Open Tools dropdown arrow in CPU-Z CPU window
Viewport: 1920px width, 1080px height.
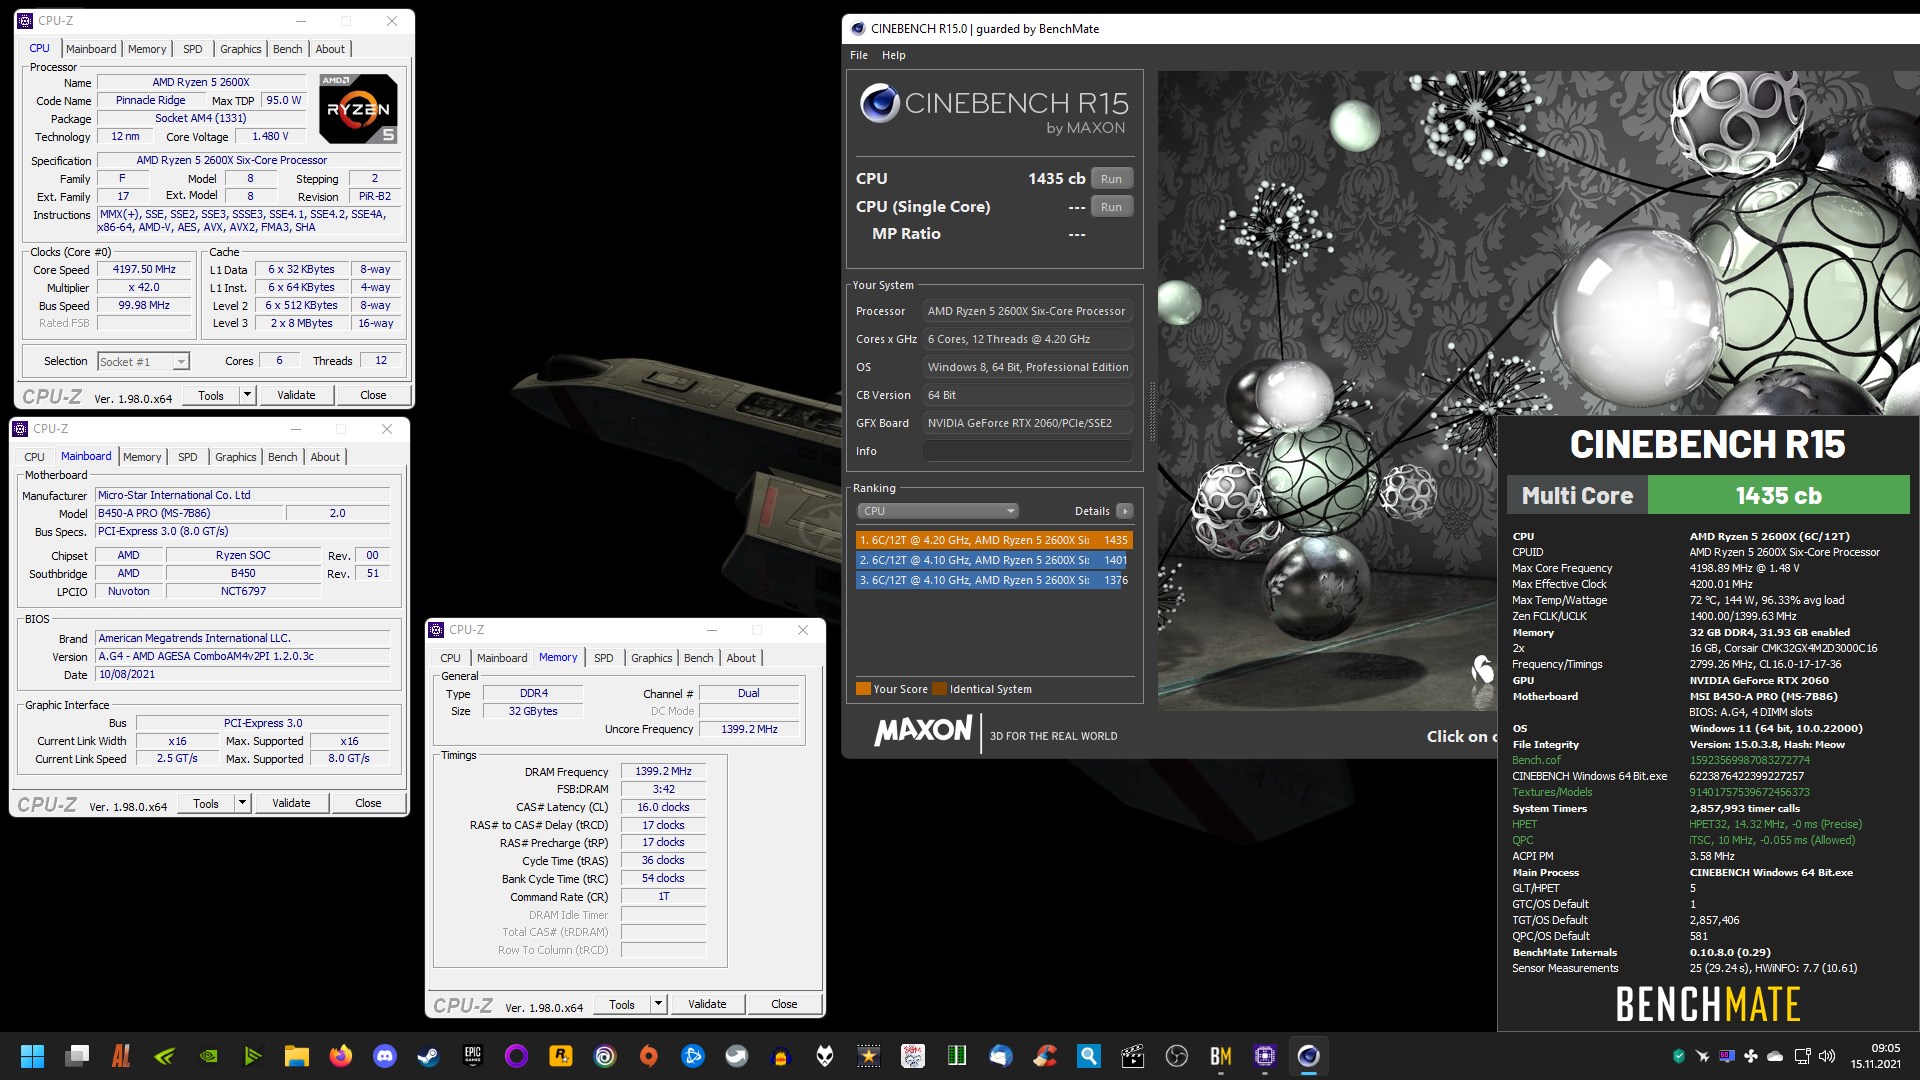point(247,395)
